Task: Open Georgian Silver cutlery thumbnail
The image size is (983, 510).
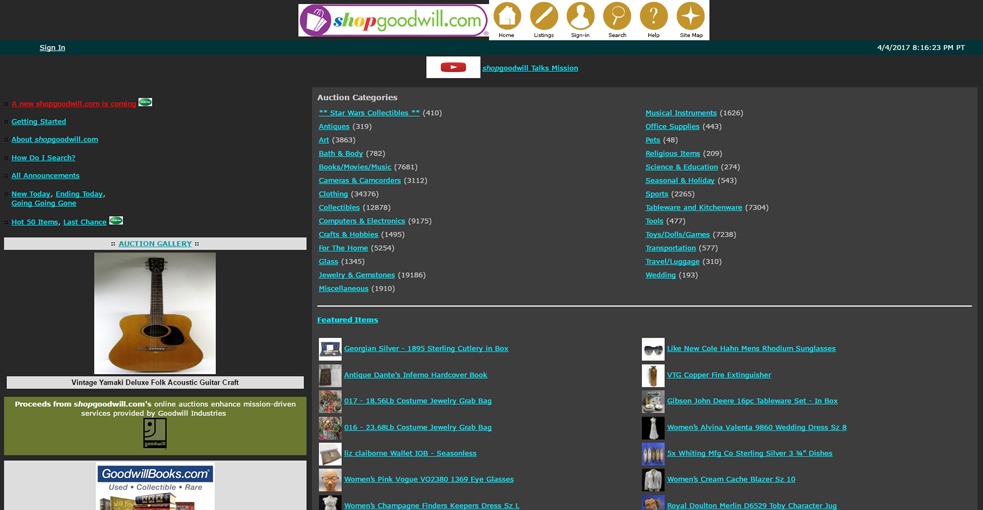Action: (330, 349)
